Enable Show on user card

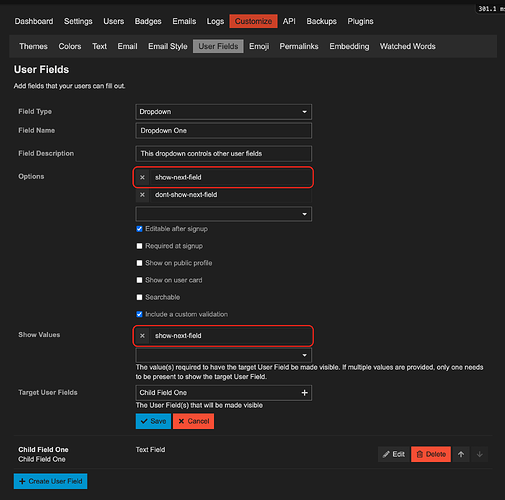click(x=139, y=280)
